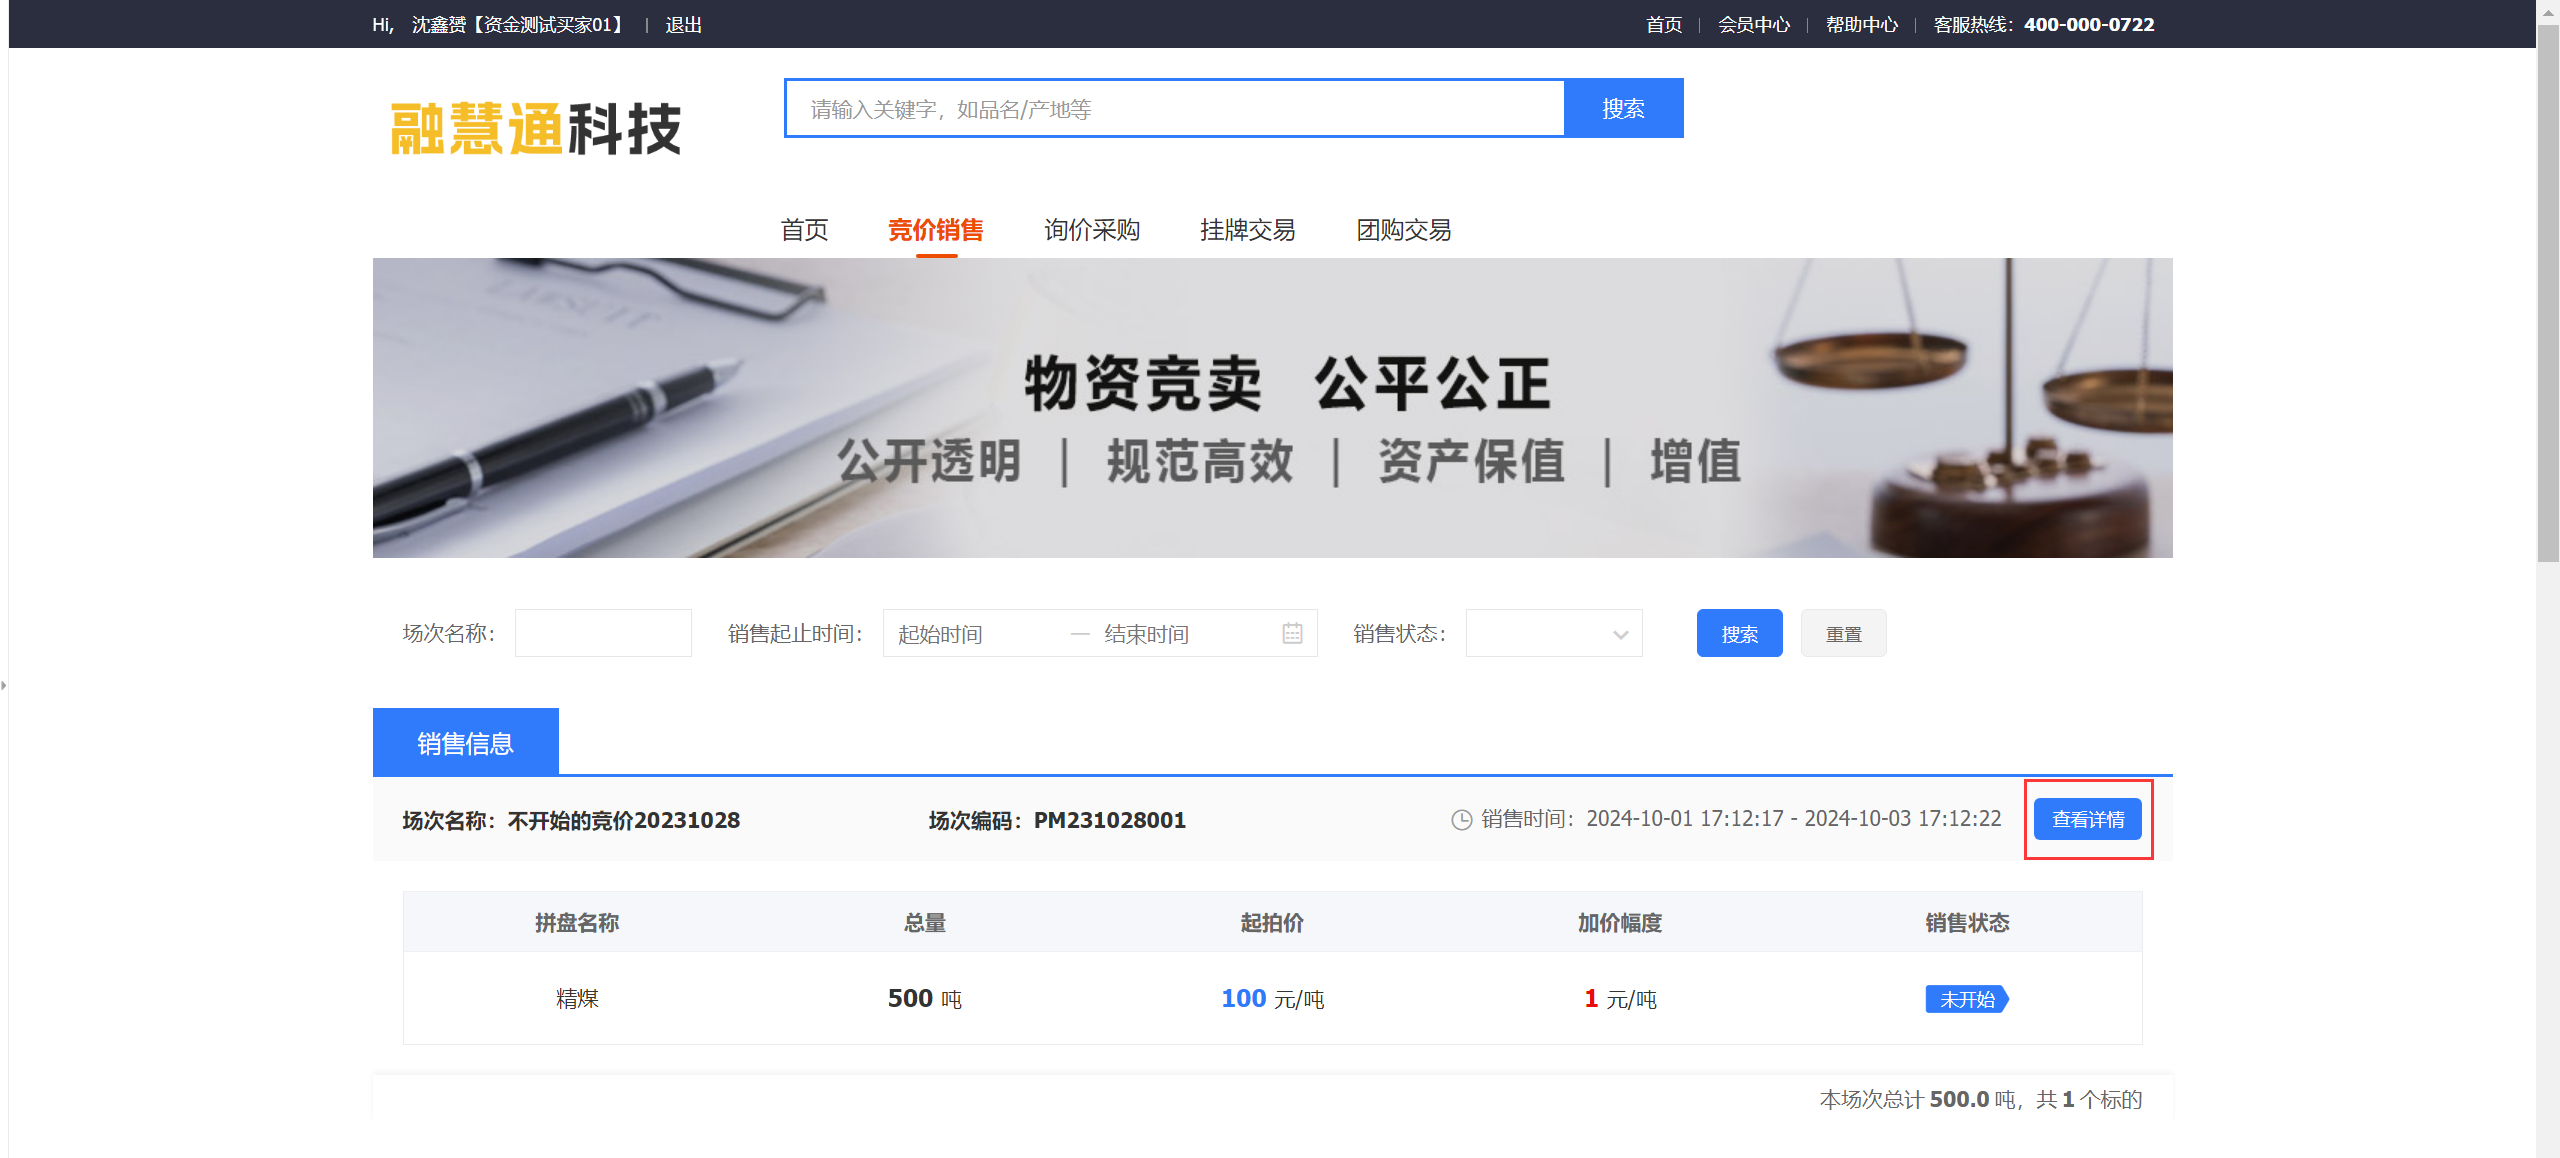
Task: Click the 融慧通科技 logo
Action: point(535,129)
